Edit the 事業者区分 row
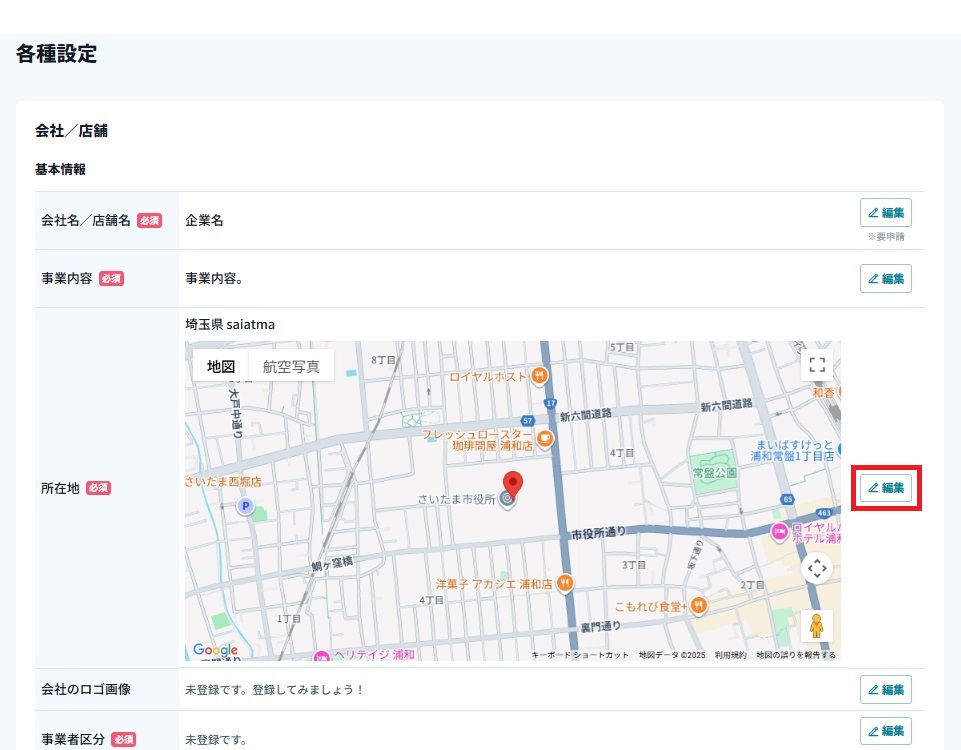This screenshot has height=750, width=961. click(x=886, y=731)
